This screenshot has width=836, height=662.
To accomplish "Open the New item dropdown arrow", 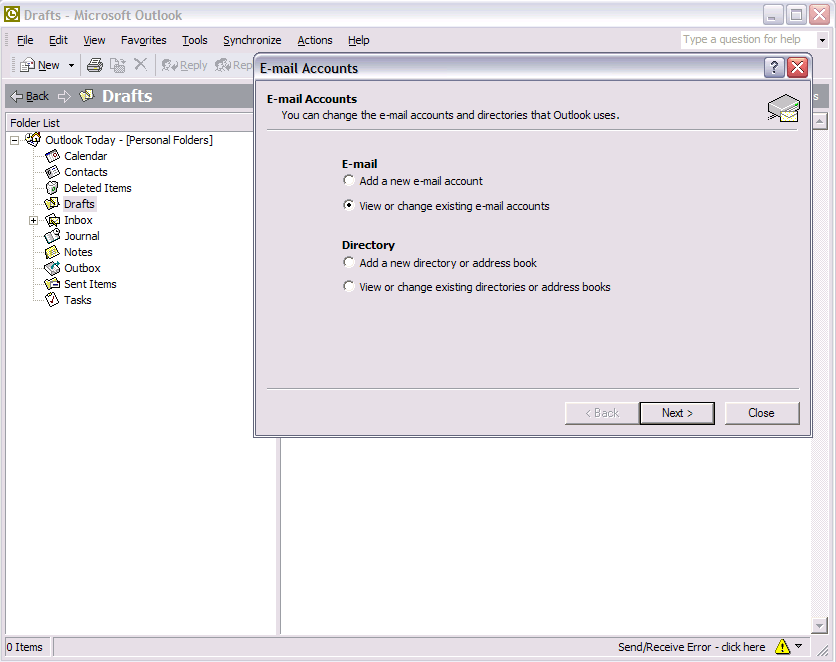I will click(71, 66).
